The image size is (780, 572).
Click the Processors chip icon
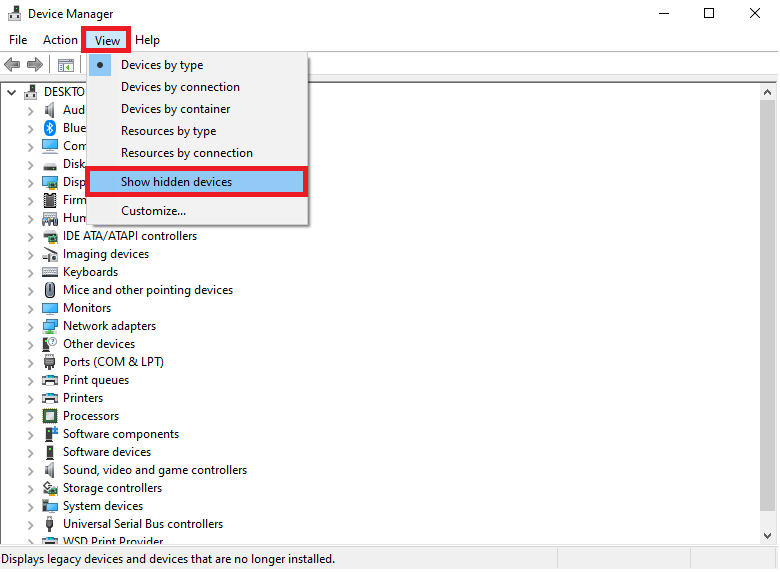(x=50, y=416)
